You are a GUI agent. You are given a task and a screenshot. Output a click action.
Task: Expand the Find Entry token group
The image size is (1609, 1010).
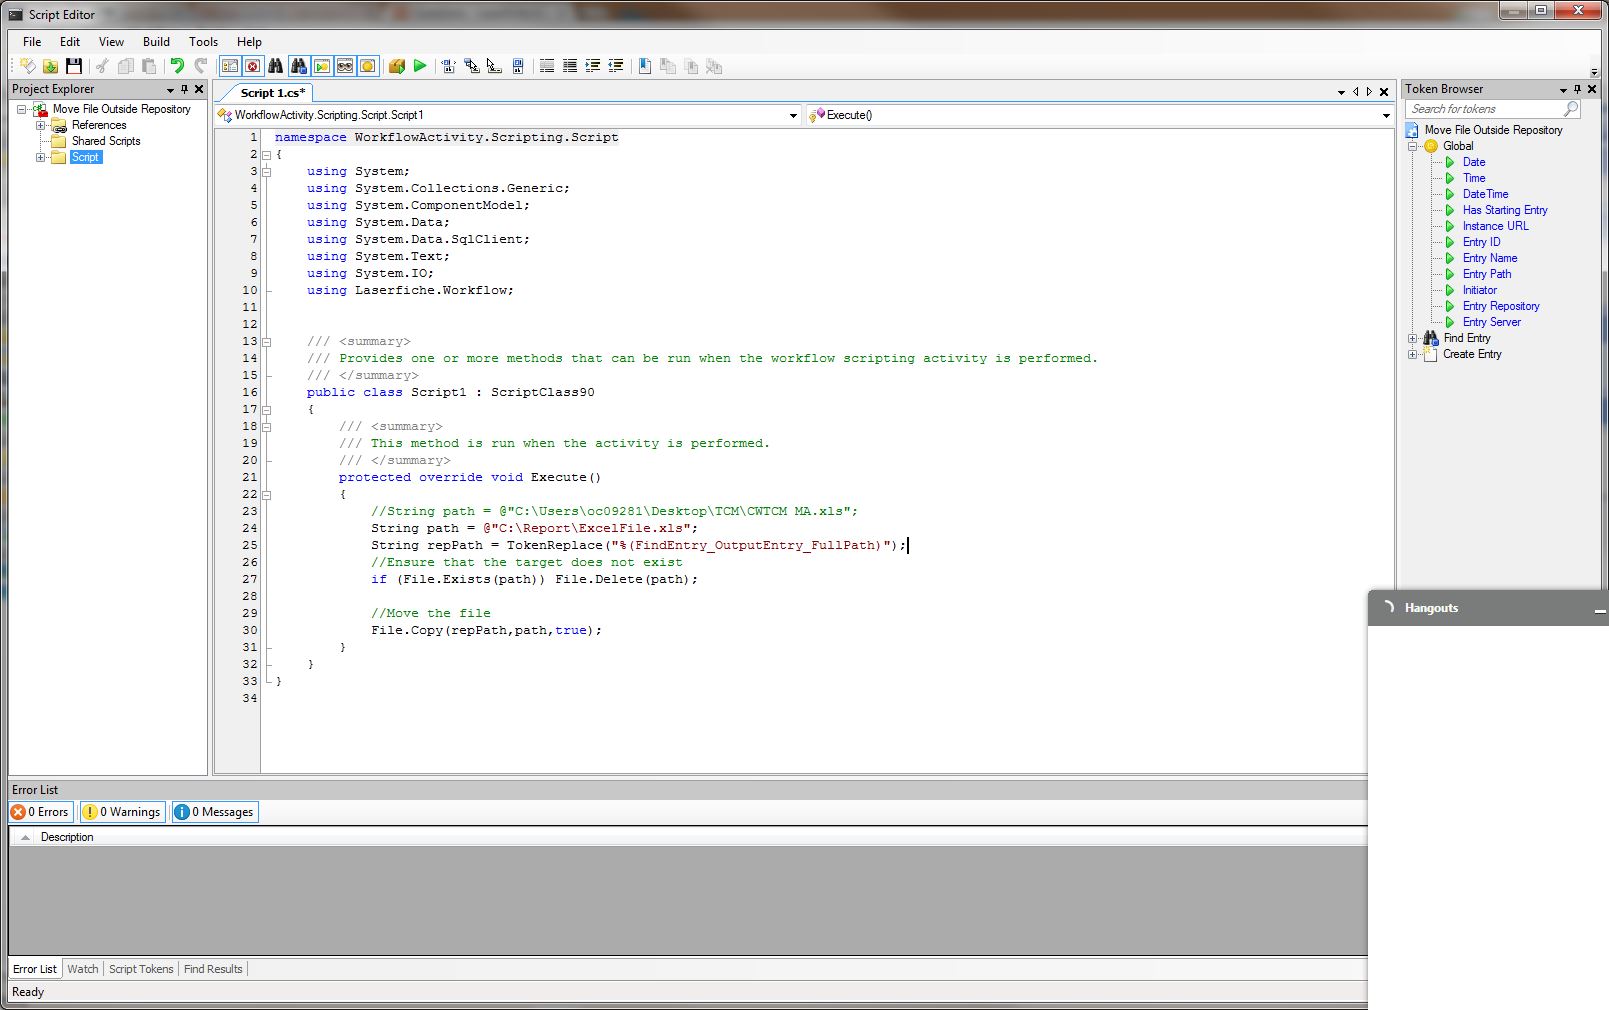click(1413, 338)
